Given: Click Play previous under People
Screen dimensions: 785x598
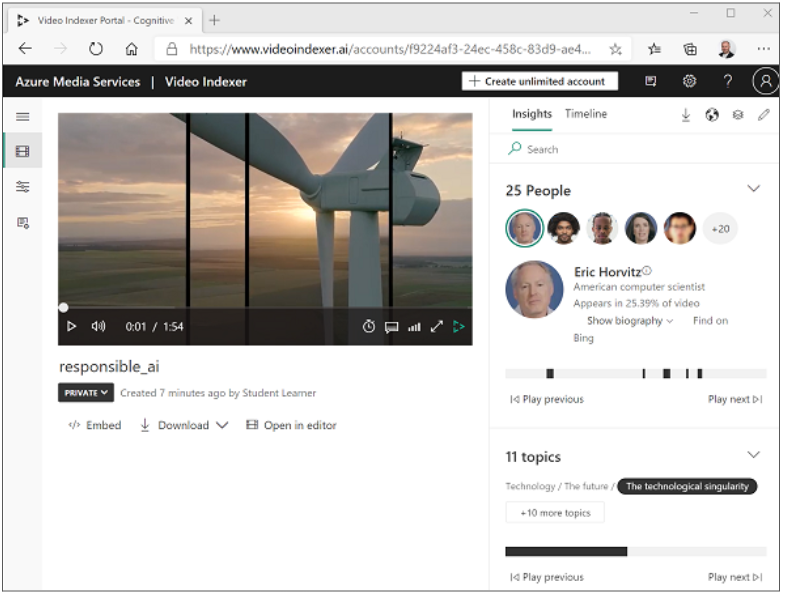Looking at the screenshot, I should [549, 401].
